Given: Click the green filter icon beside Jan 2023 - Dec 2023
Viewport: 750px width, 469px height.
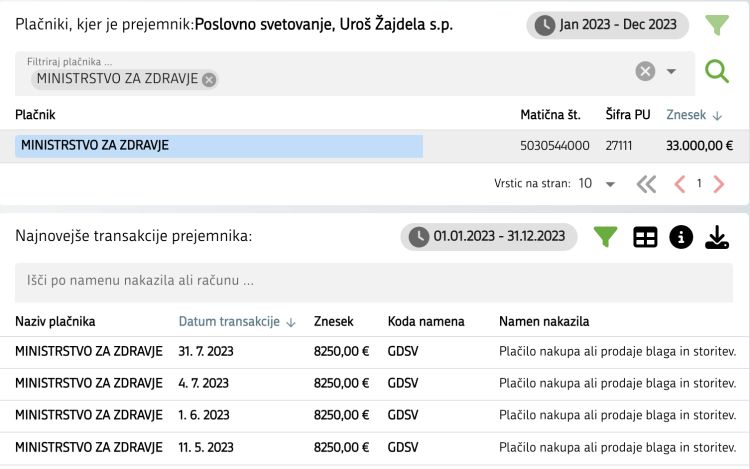Looking at the screenshot, I should [717, 24].
